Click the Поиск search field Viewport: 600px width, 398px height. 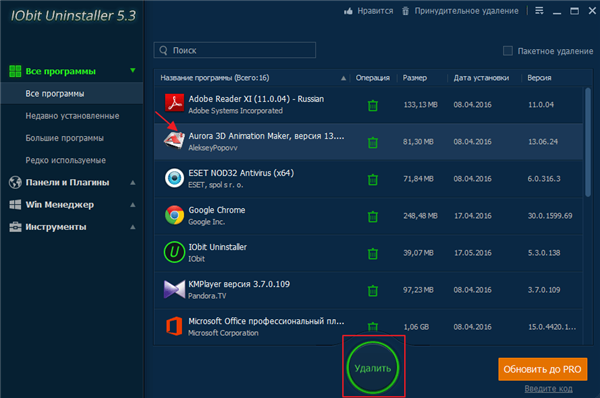(235, 50)
